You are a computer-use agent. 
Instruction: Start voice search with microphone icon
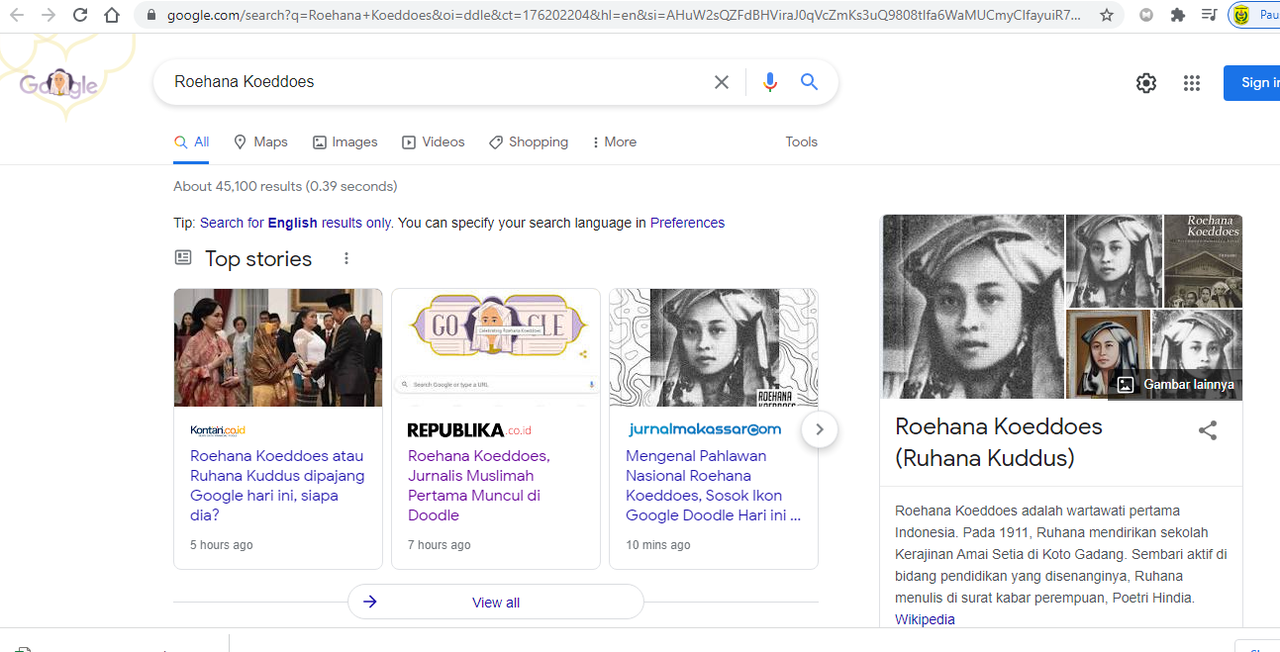[x=769, y=82]
